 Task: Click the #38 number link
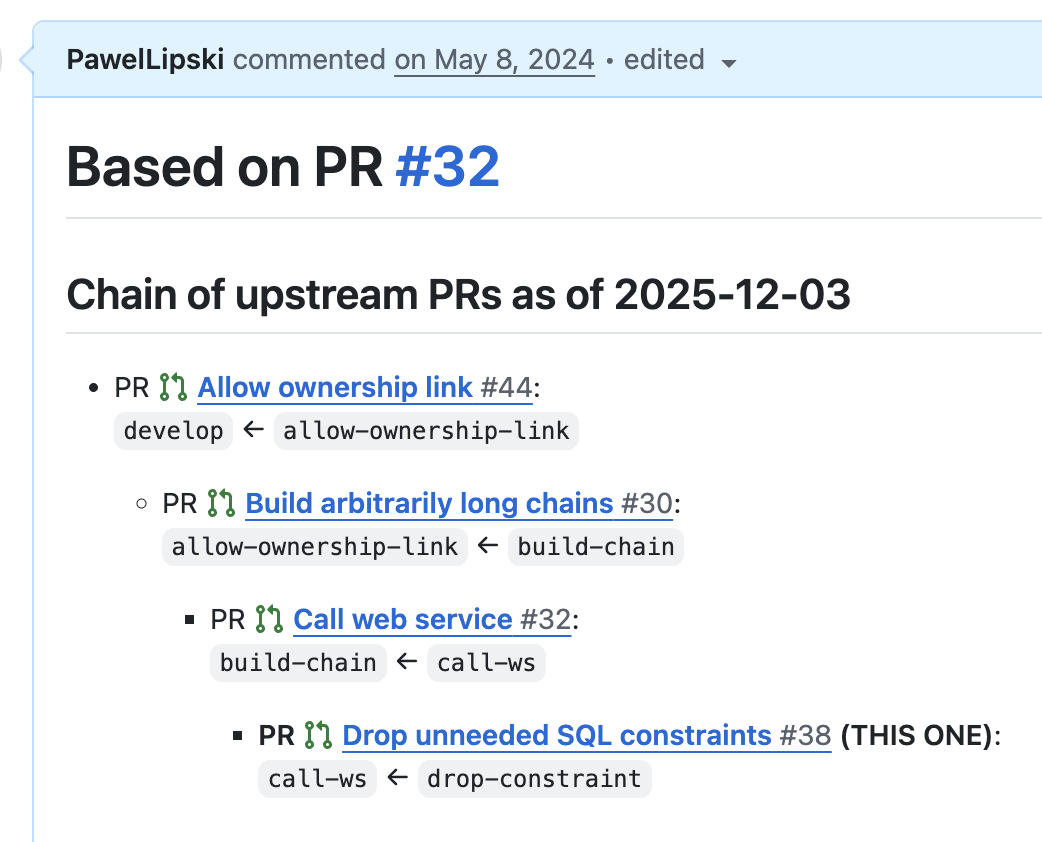click(x=806, y=735)
